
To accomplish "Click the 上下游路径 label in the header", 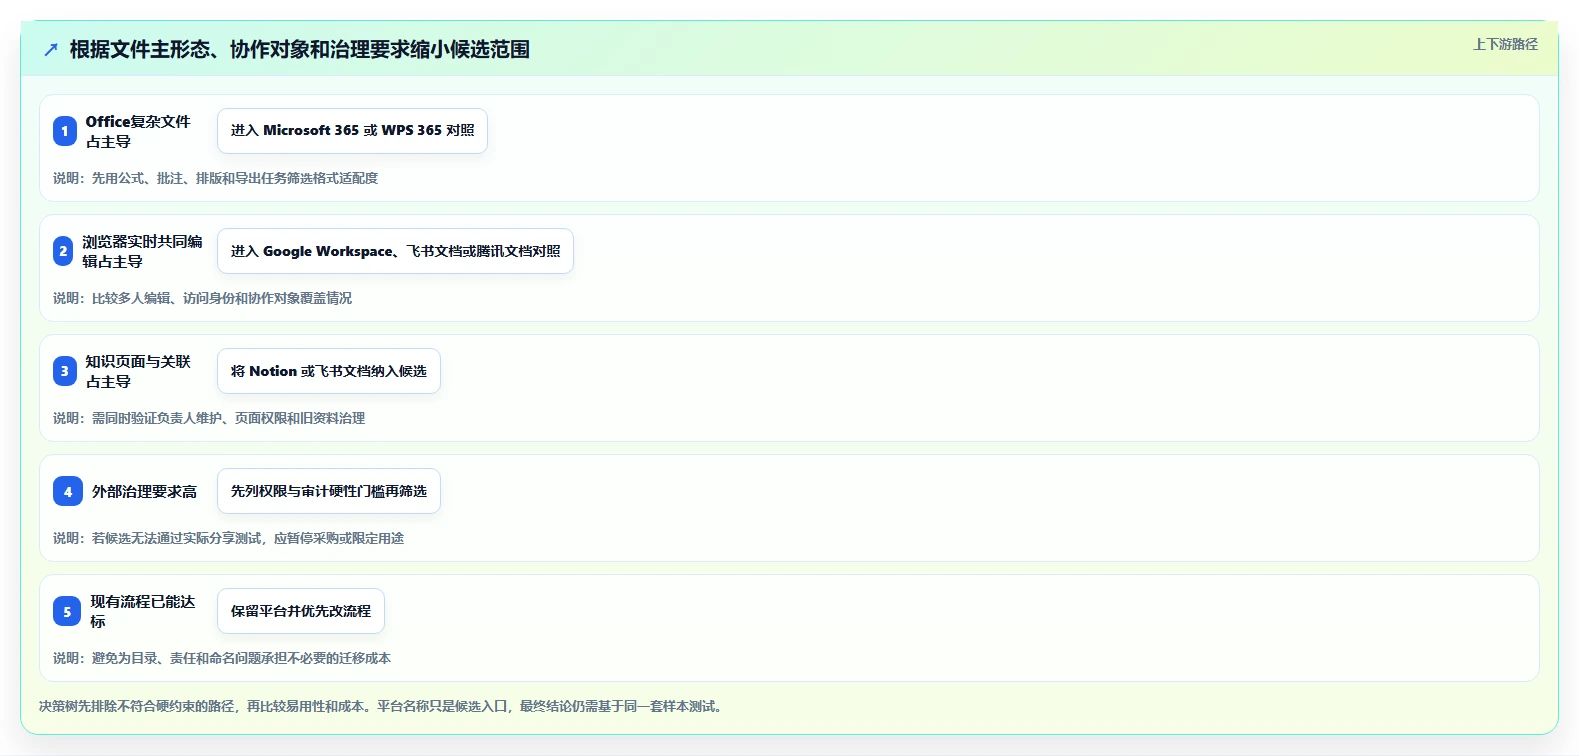I will [1505, 44].
